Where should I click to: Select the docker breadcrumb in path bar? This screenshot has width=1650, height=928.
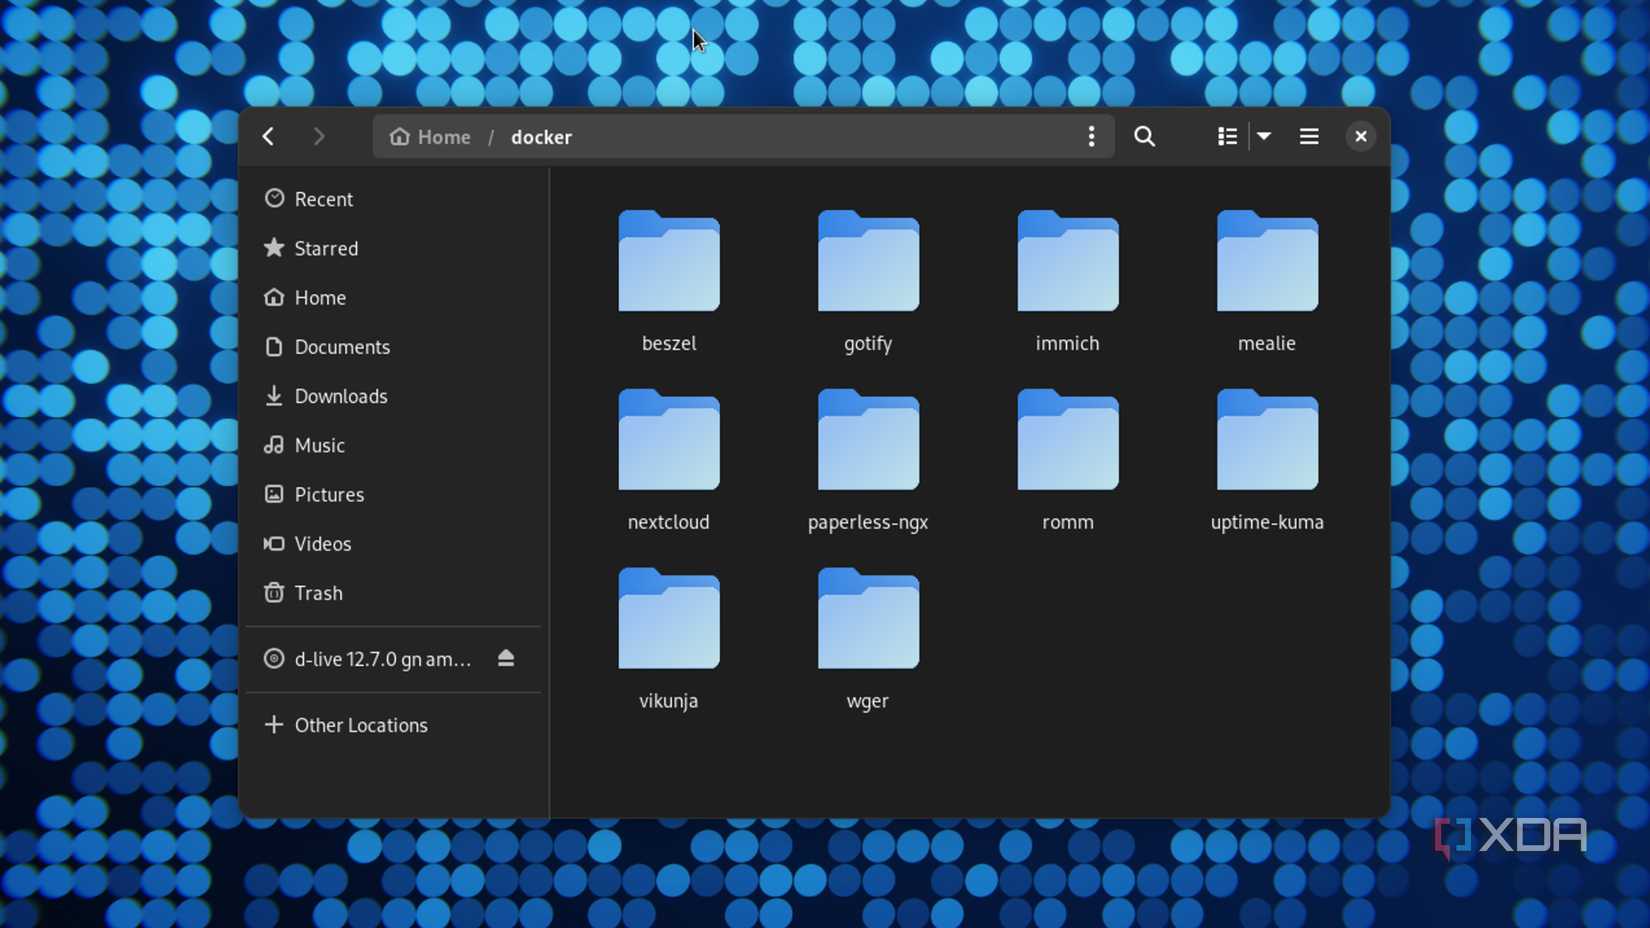(x=541, y=136)
